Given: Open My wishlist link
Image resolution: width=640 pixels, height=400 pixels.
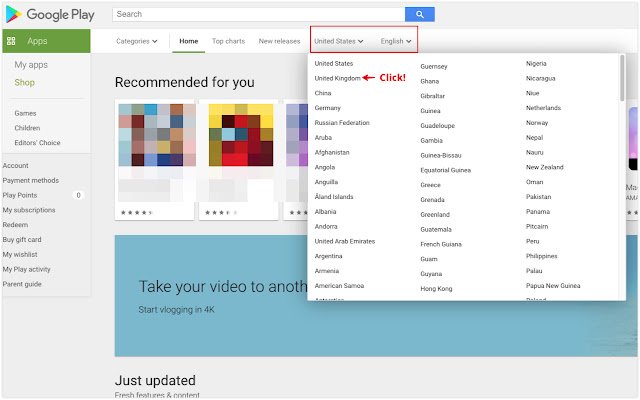Looking at the screenshot, I should 20,254.
